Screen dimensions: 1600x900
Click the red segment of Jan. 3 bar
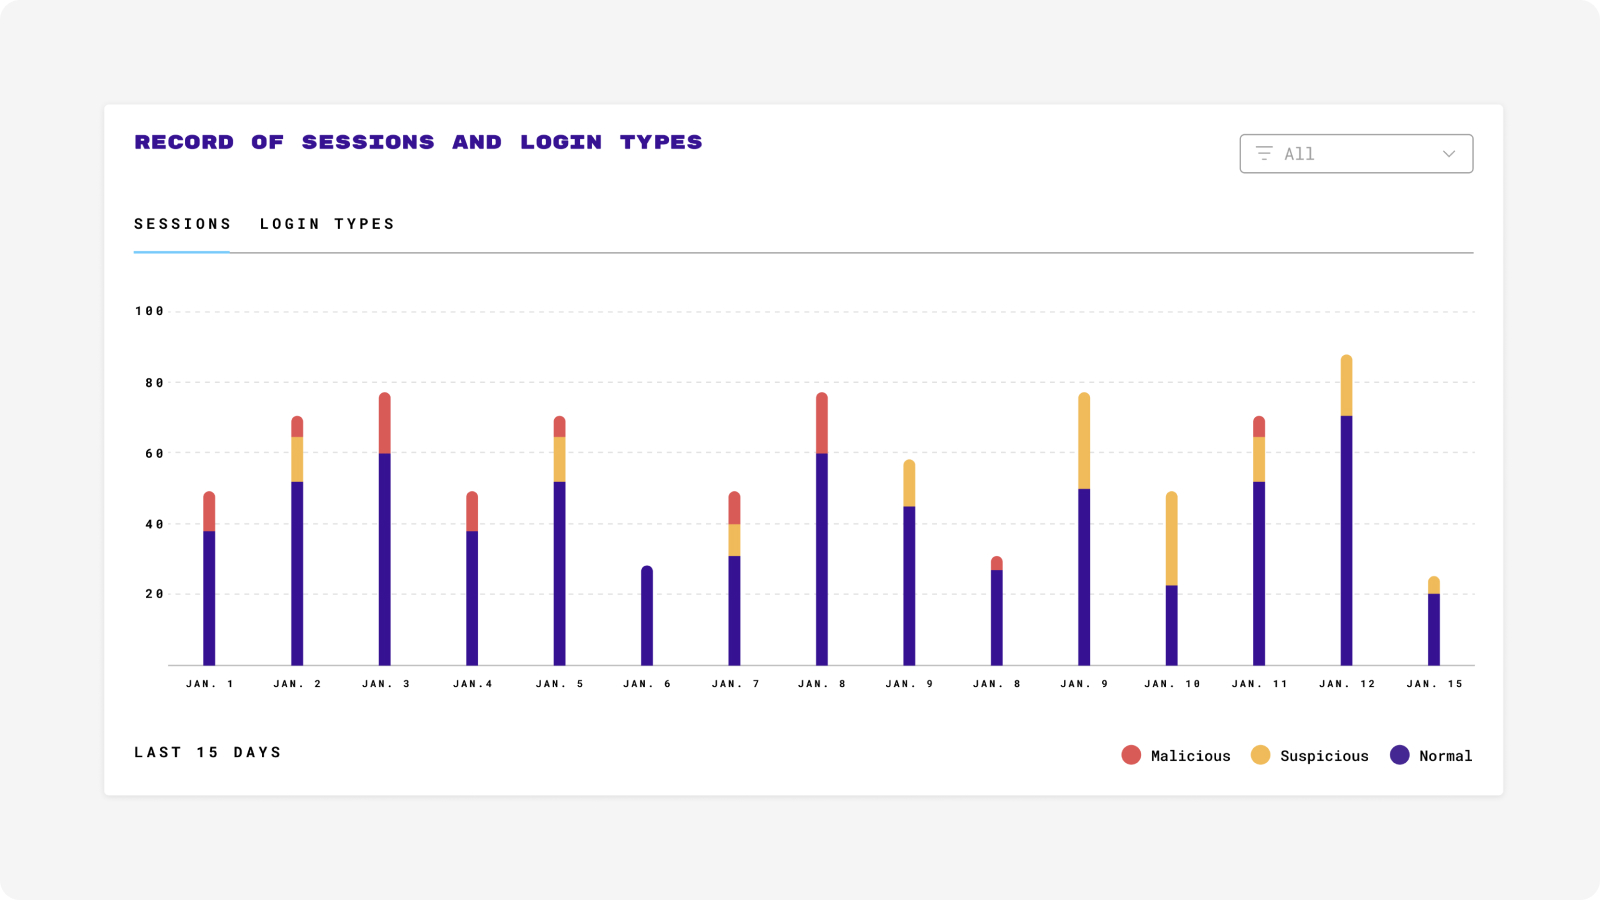click(x=384, y=424)
